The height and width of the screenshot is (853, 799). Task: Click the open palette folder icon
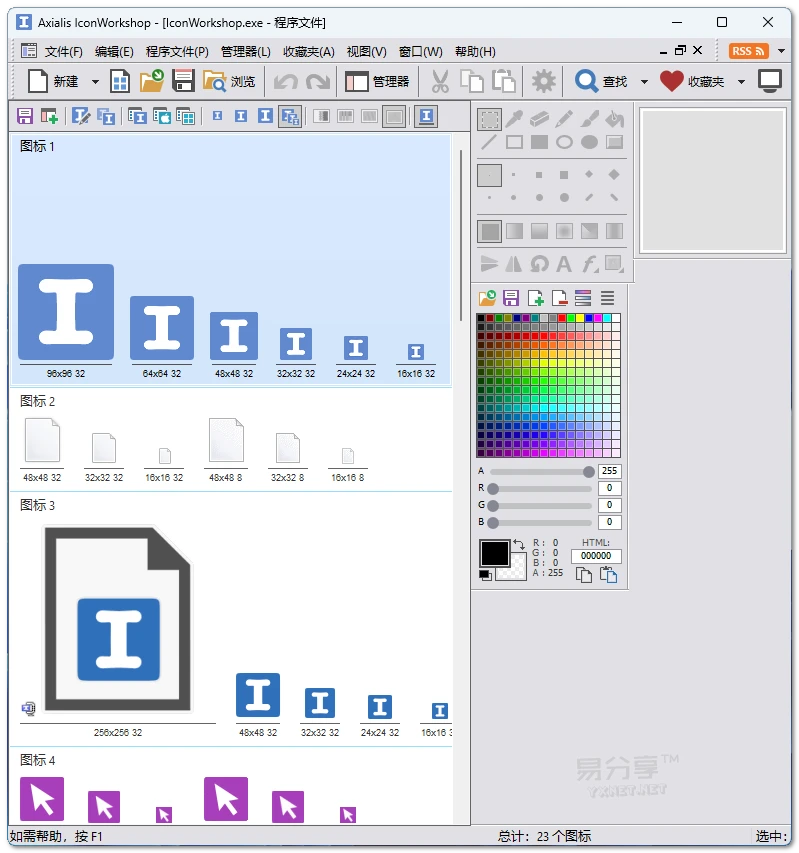tap(488, 298)
